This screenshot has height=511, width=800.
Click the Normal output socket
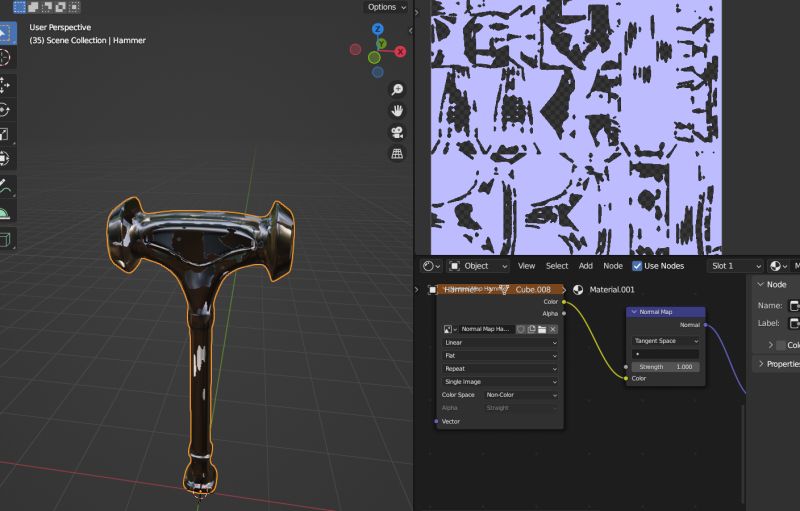706,325
